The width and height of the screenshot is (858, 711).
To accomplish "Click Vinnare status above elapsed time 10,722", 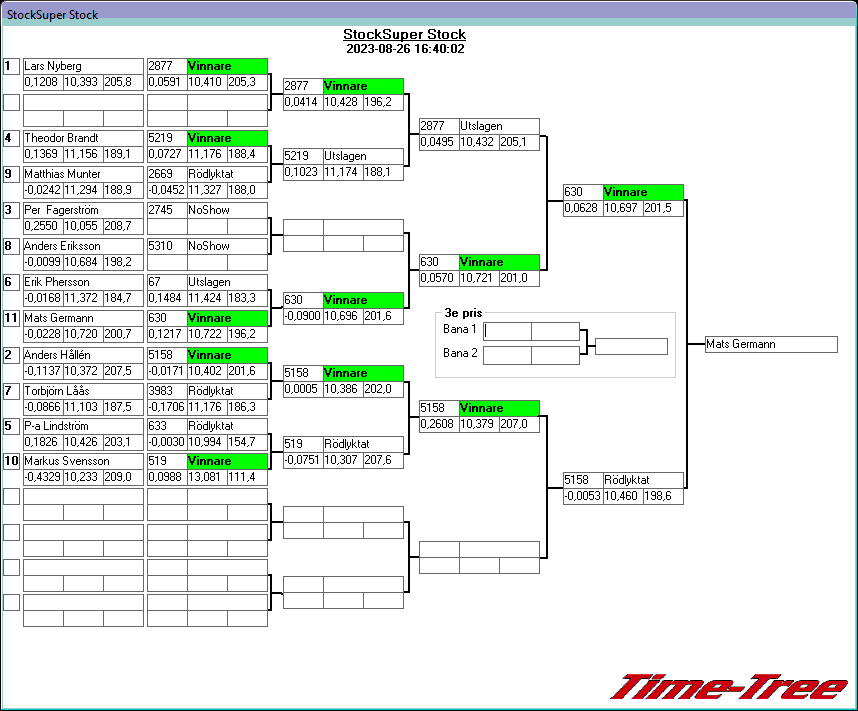I will 227,319.
